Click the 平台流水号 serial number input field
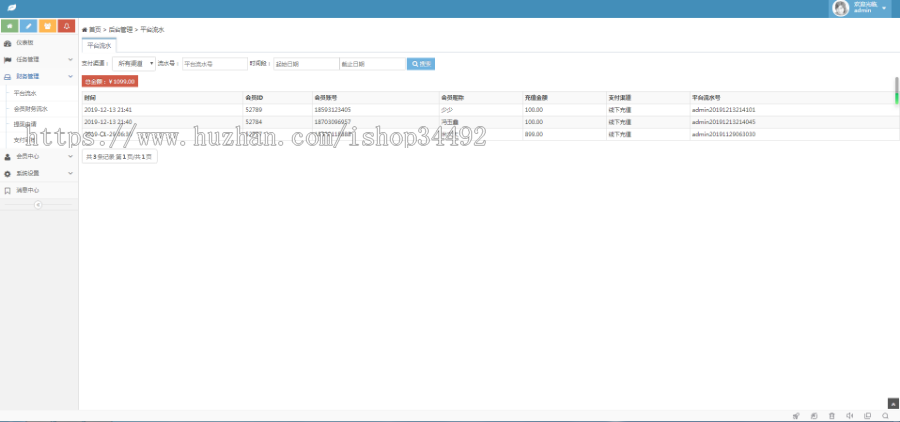This screenshot has width=900, height=422. 214,64
